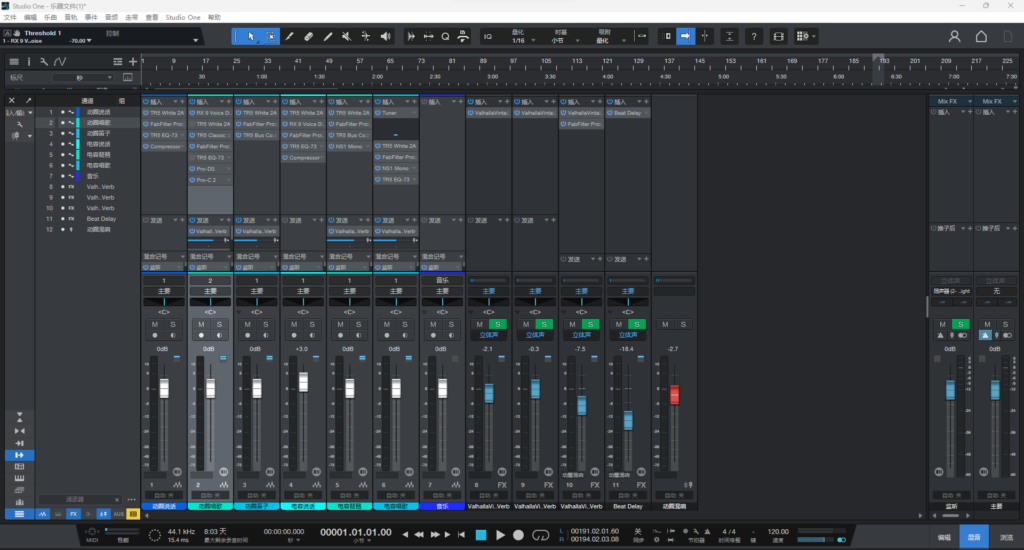Select the Eraser tool
Viewport: 1024px width, 550px height.
pos(309,37)
